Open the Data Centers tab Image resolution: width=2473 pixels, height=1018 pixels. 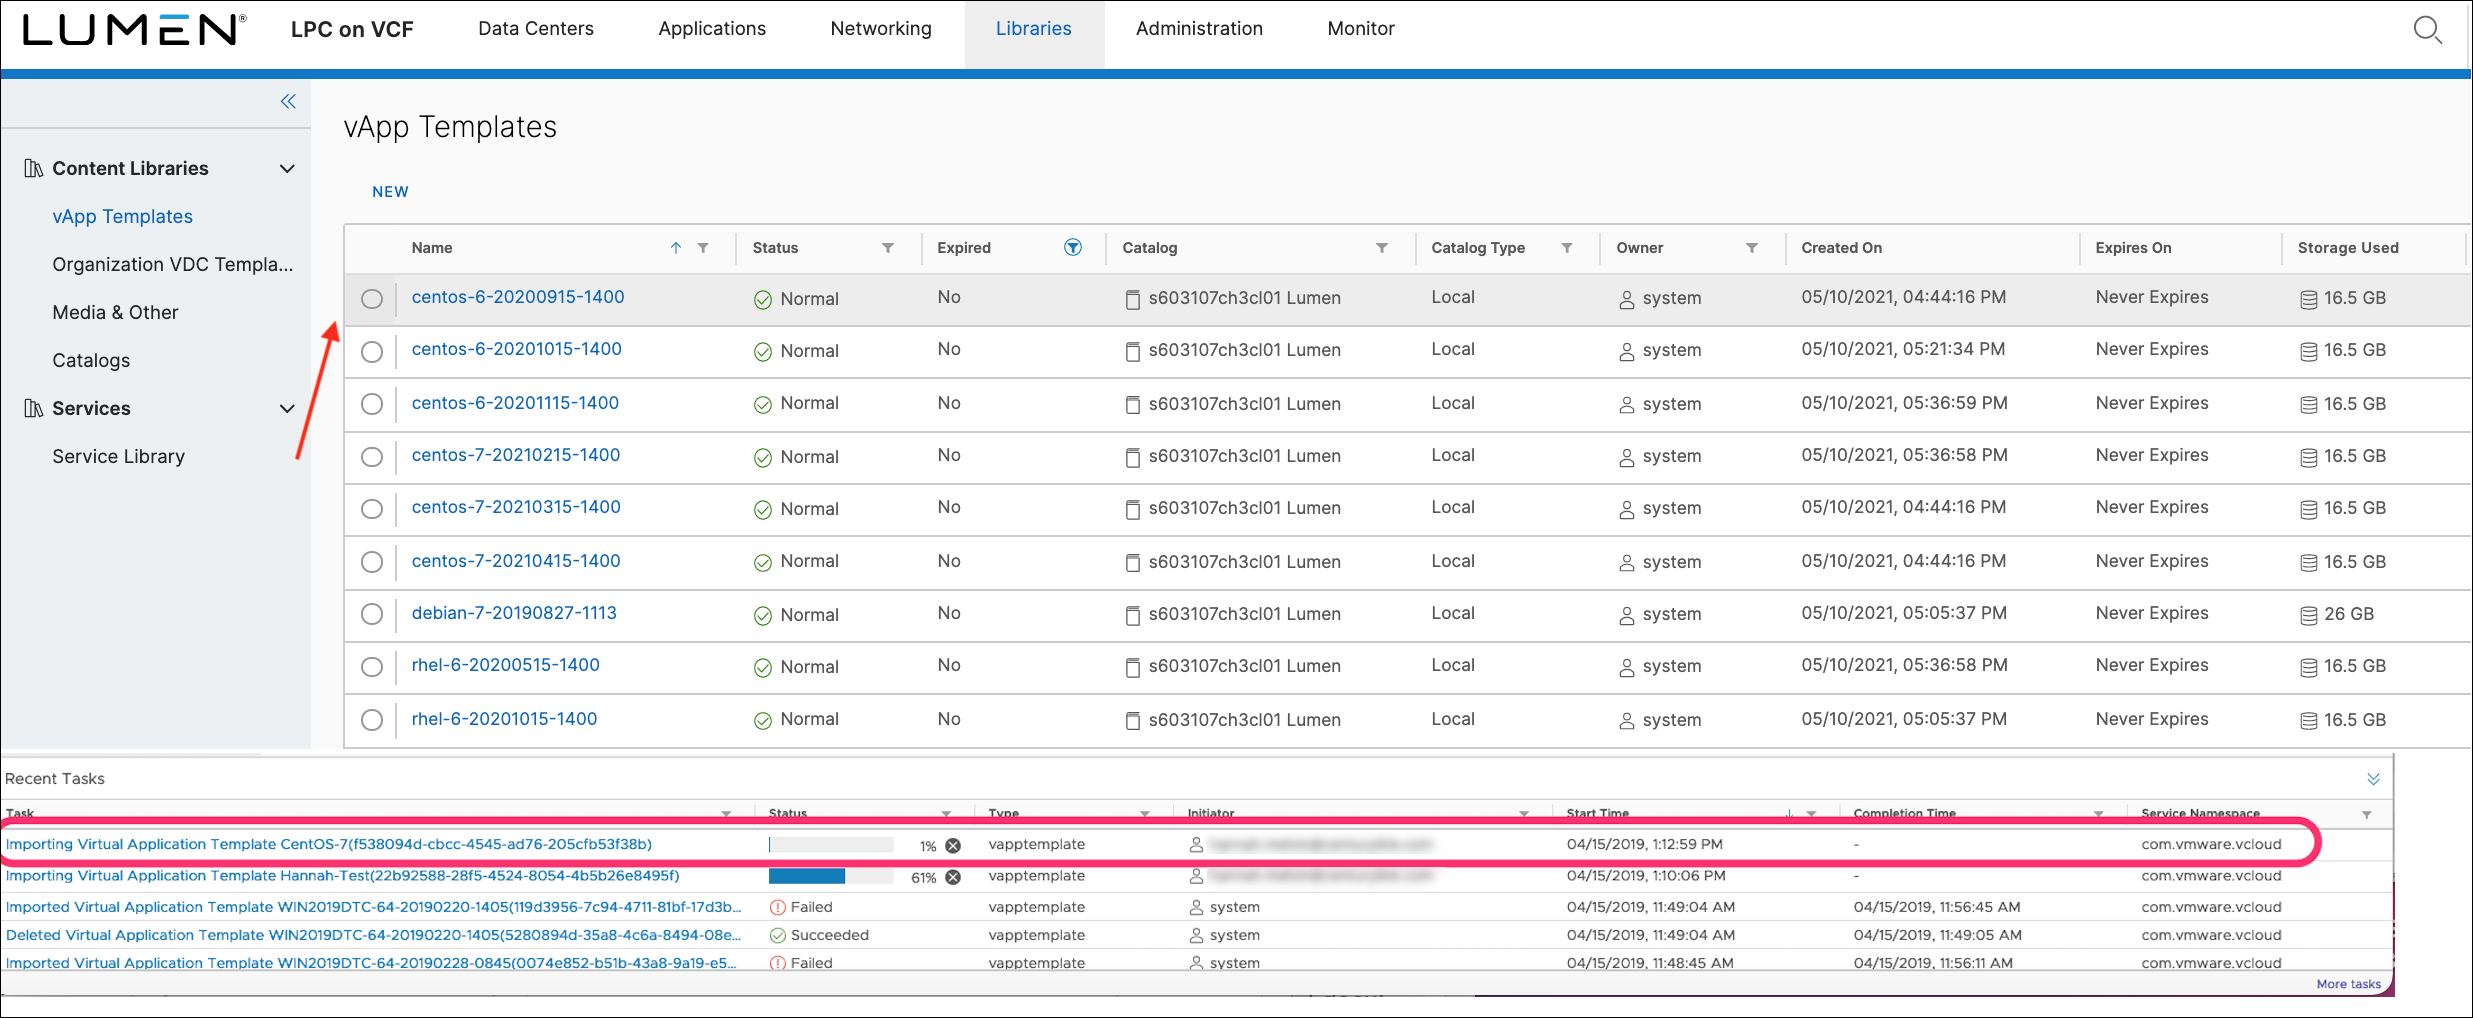point(536,29)
